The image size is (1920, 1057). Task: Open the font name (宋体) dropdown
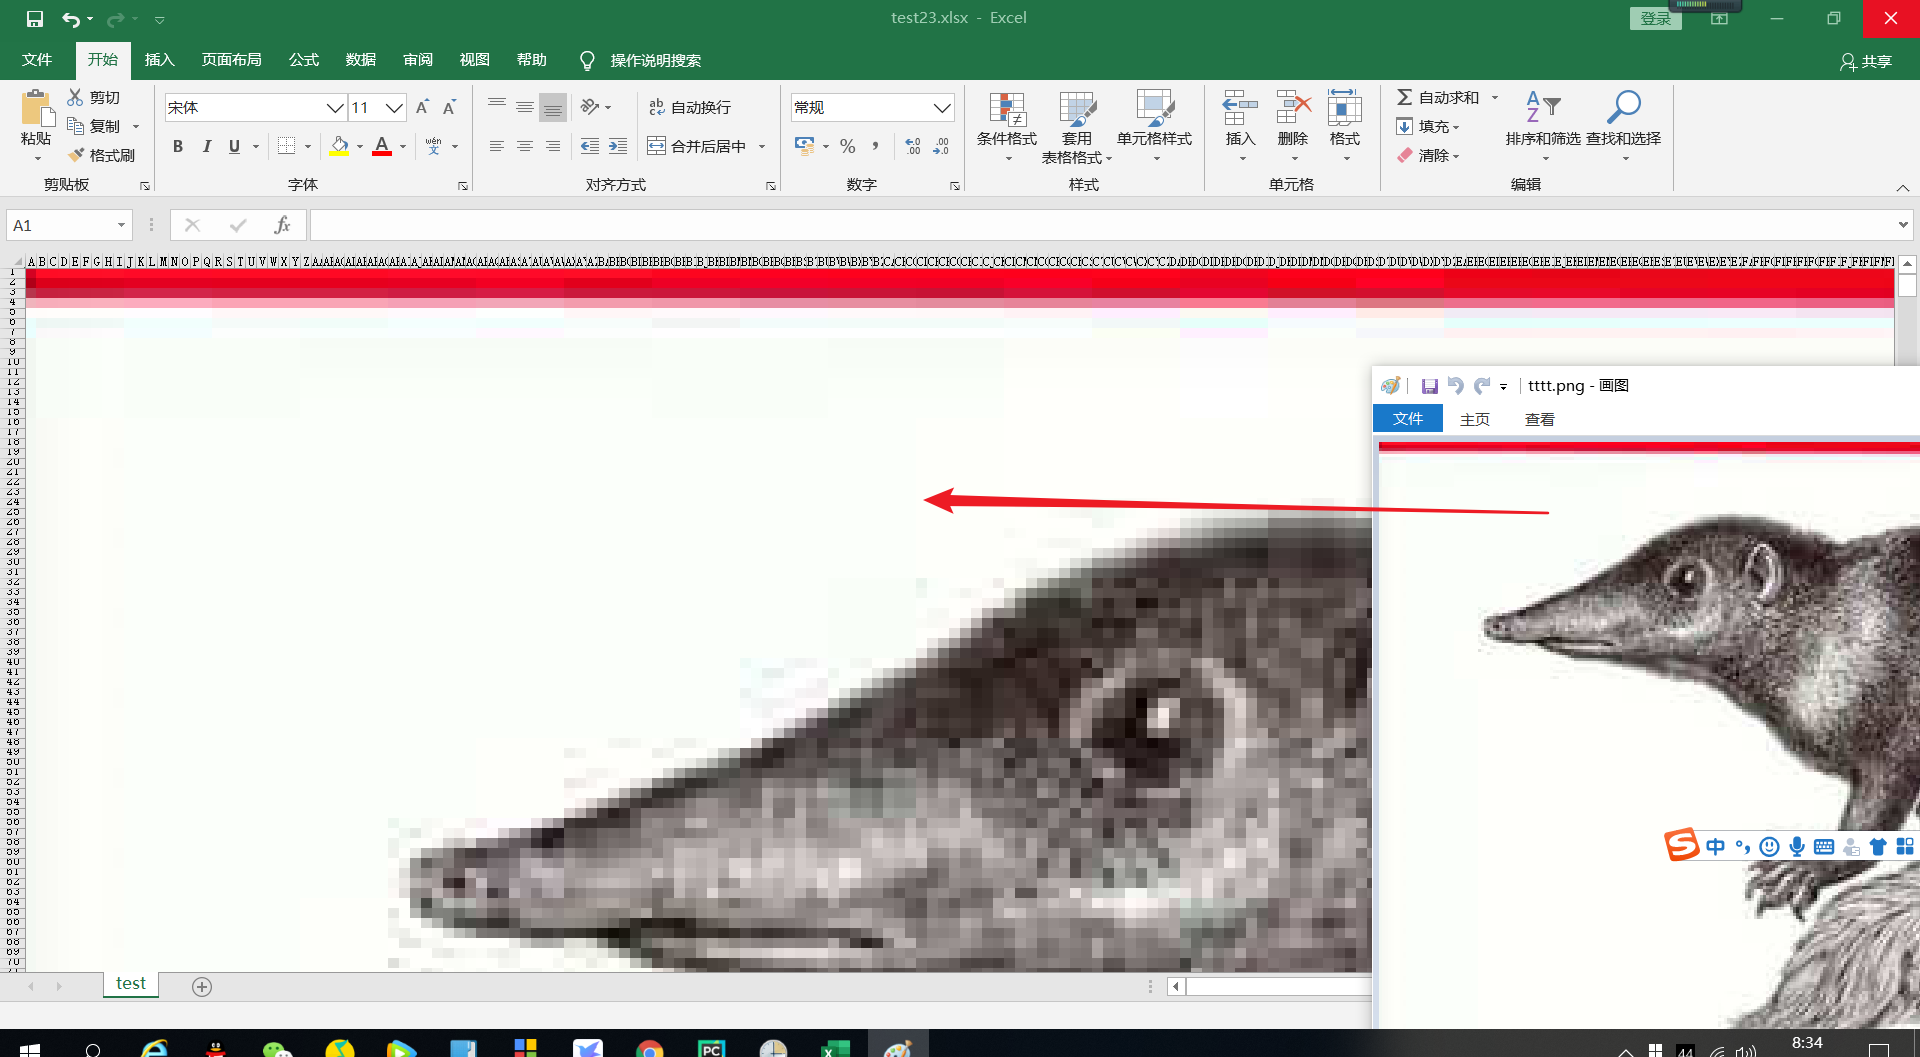(333, 107)
